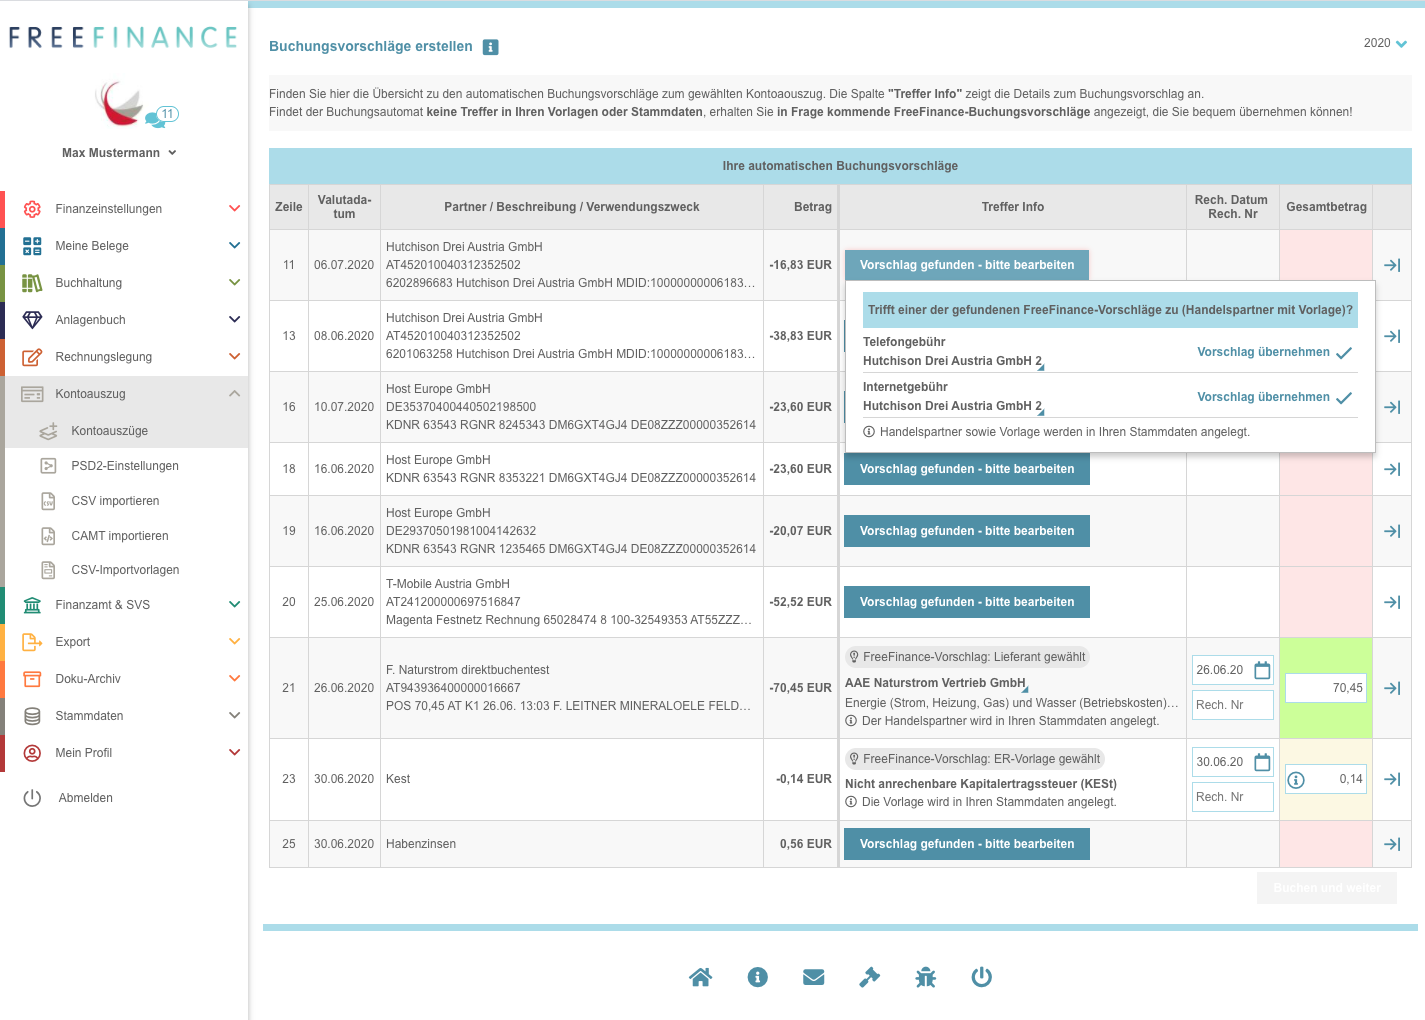Click Vorschlag gefunden button in row 18
The image size is (1425, 1020).
tap(967, 469)
